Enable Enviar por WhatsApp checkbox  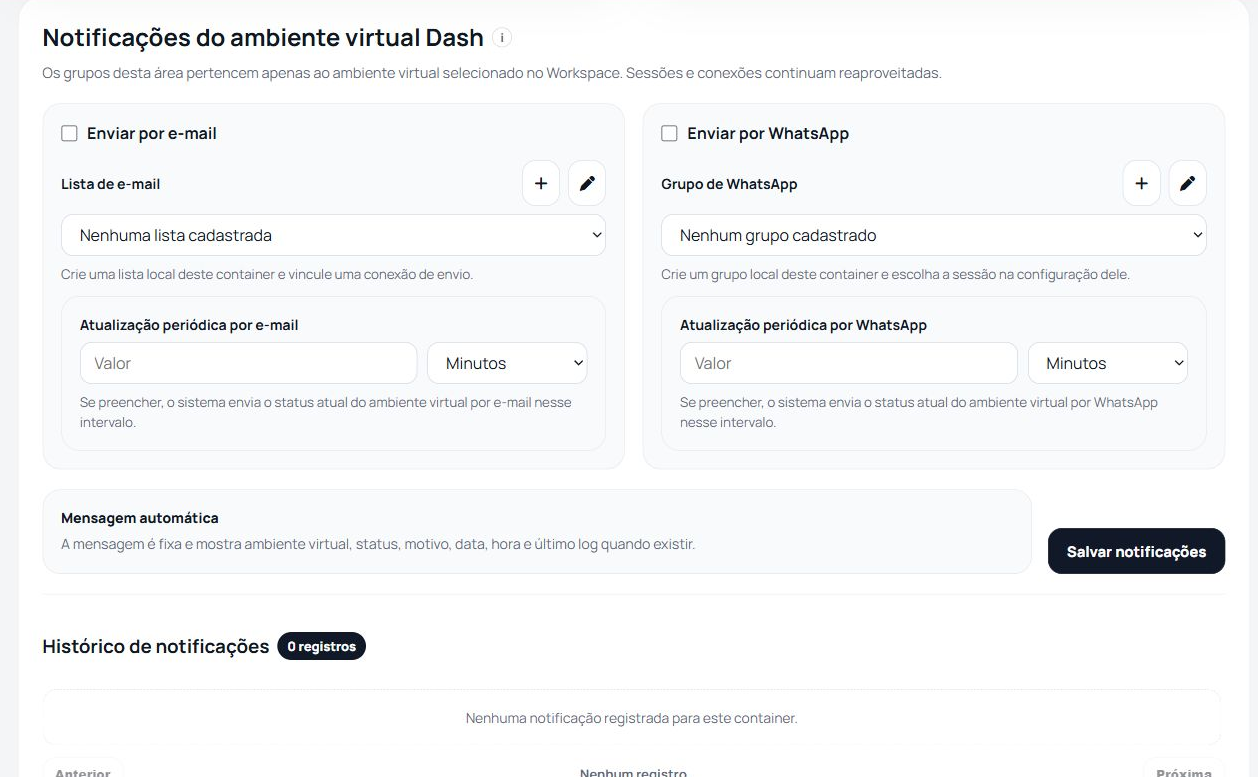click(669, 133)
